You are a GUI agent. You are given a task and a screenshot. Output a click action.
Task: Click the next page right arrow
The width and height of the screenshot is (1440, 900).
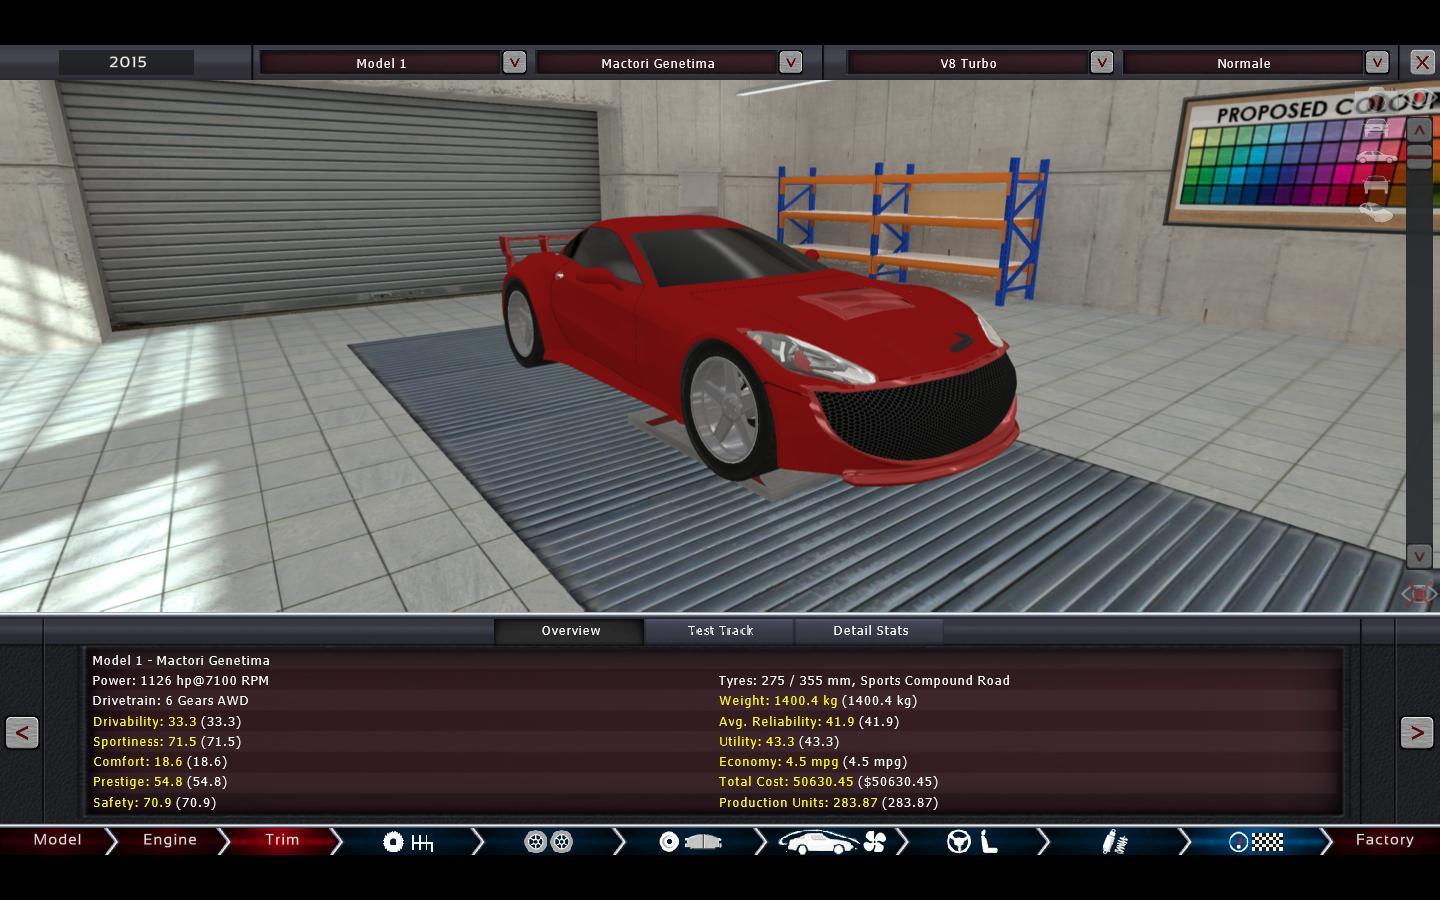pyautogui.click(x=1416, y=733)
